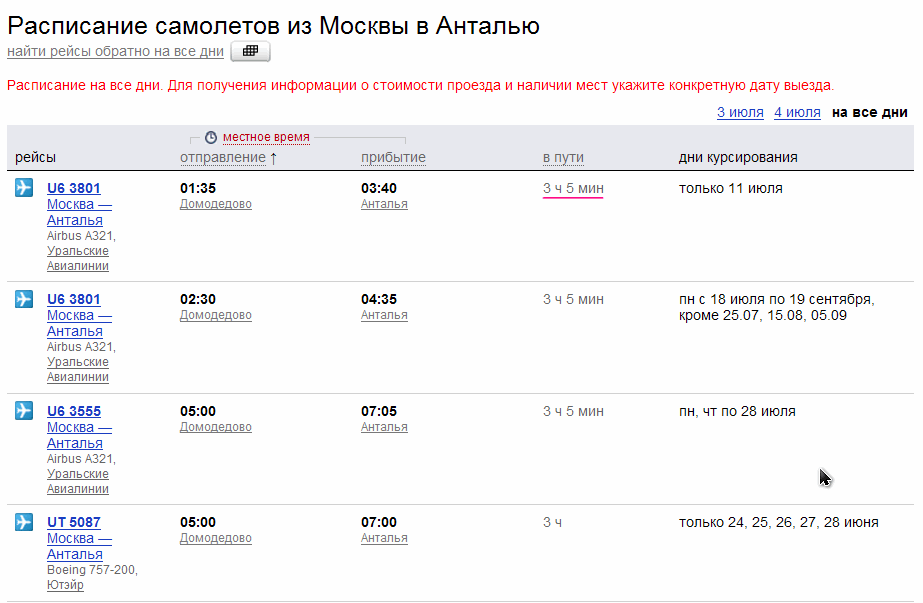Select the на все дни view

[x=870, y=112]
